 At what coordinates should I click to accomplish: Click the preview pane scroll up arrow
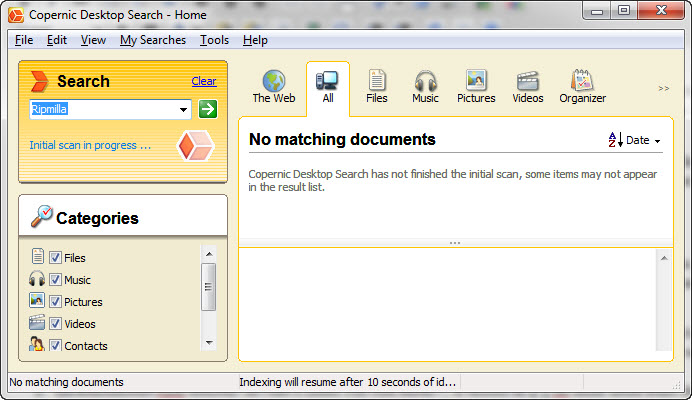click(664, 258)
